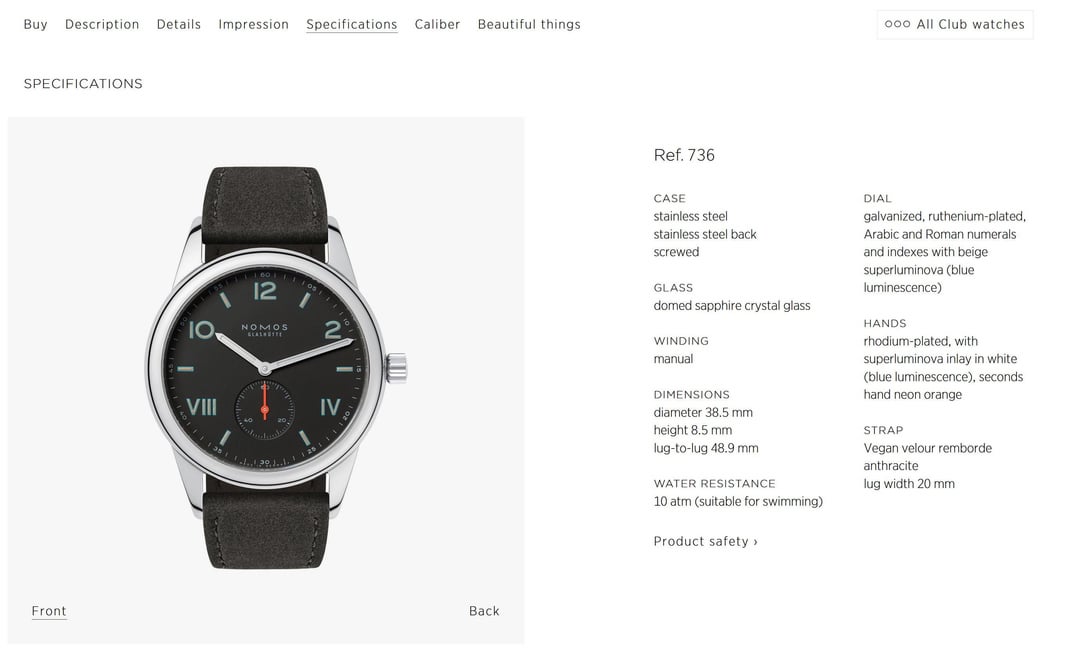
Task: Open the Details navigation item
Action: pyautogui.click(x=178, y=24)
